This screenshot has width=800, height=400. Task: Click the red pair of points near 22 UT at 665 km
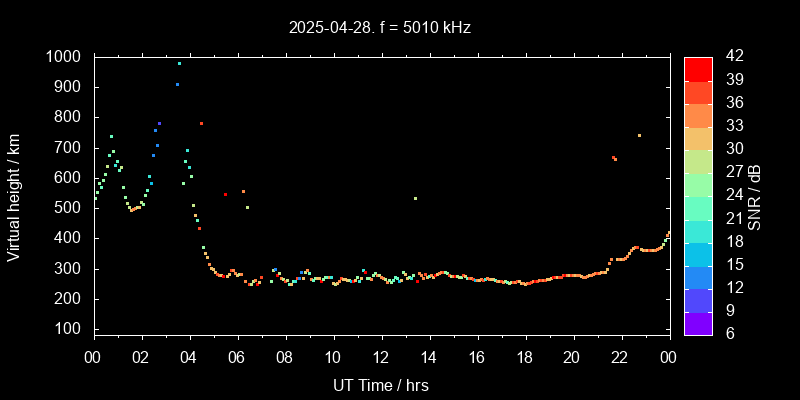tap(614, 158)
